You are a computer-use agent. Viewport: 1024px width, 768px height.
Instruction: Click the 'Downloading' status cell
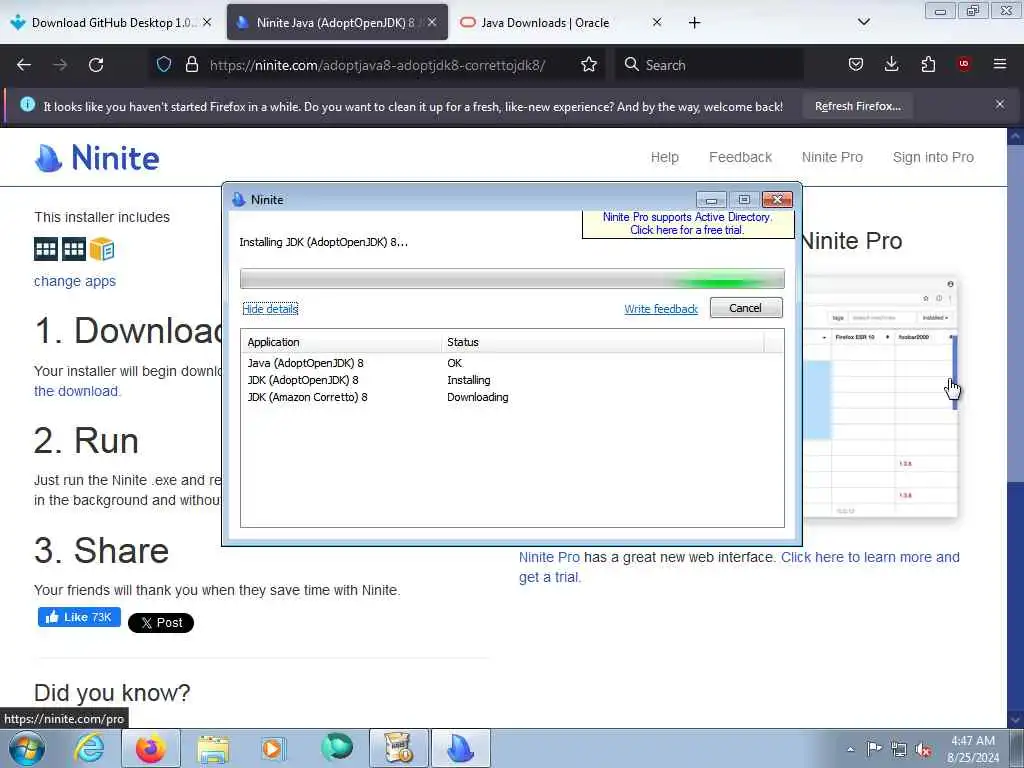point(477,397)
